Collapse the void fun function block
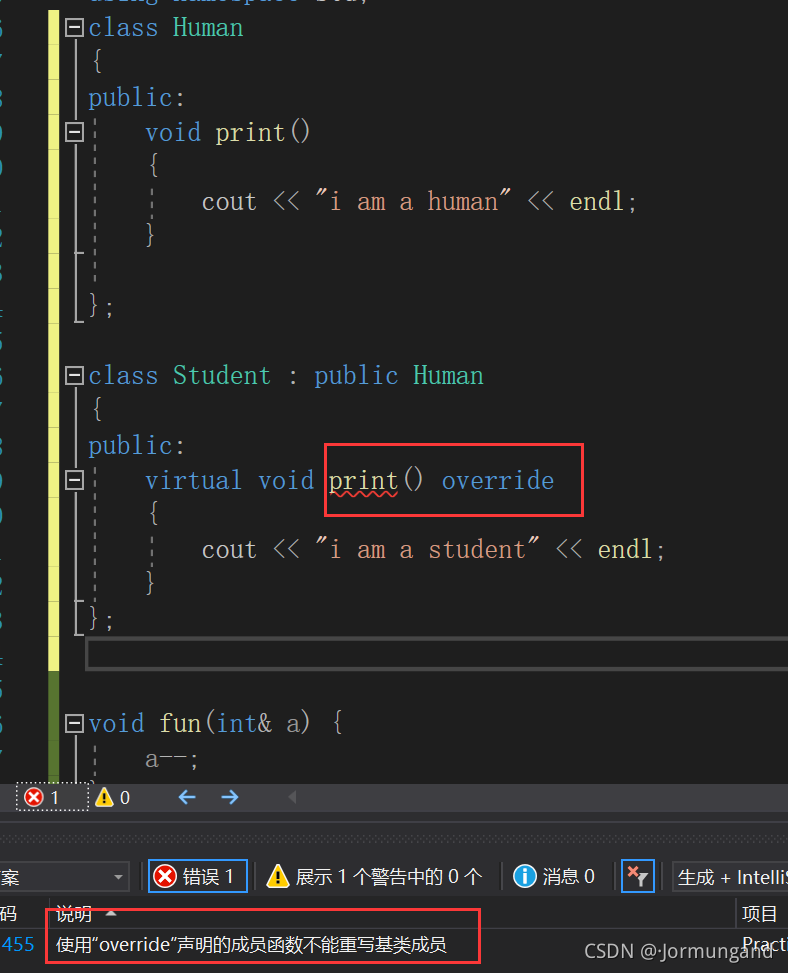 [74, 724]
